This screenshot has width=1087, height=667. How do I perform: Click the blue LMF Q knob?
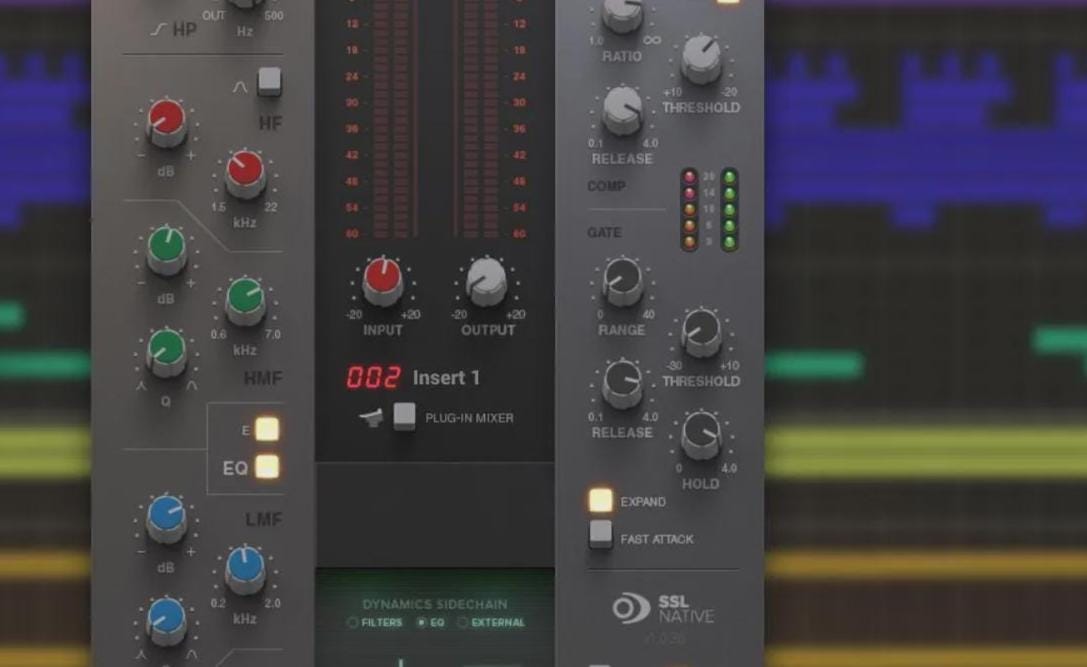166,621
